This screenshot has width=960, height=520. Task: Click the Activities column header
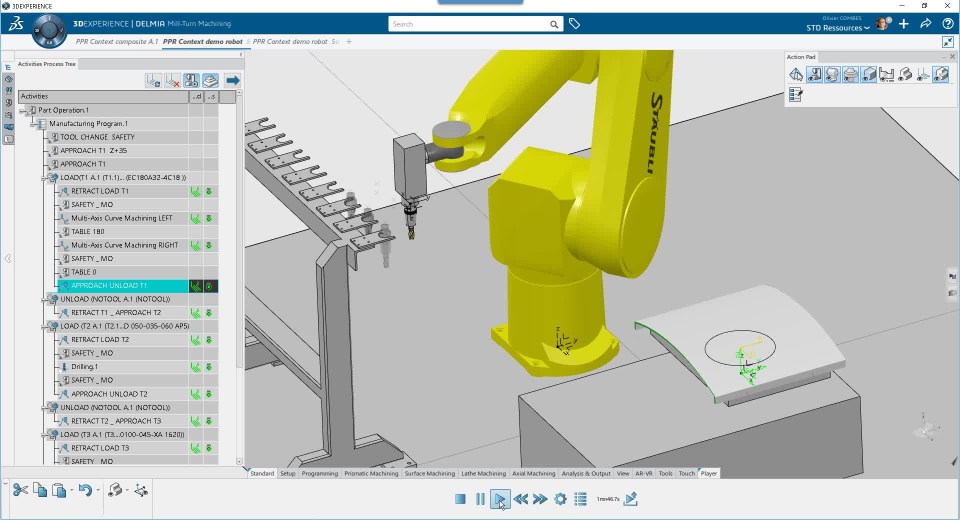tap(103, 97)
